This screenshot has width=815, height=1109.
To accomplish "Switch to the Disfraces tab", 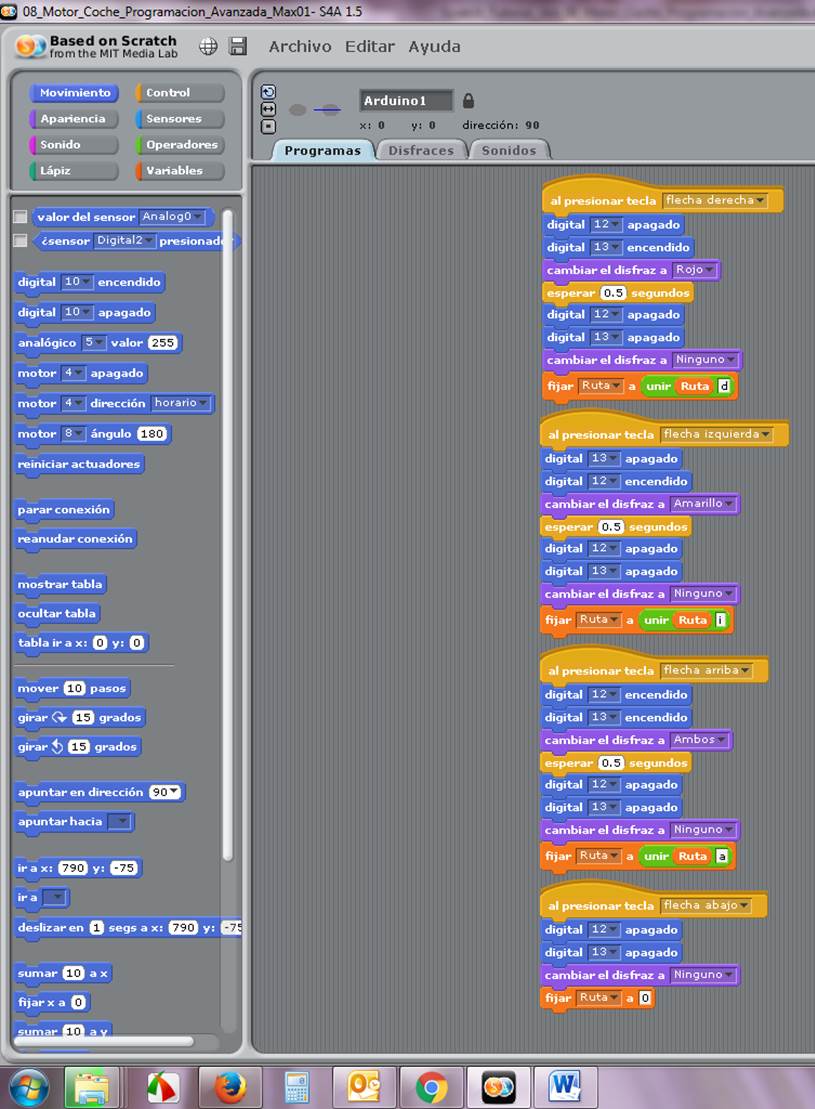I will pos(421,151).
